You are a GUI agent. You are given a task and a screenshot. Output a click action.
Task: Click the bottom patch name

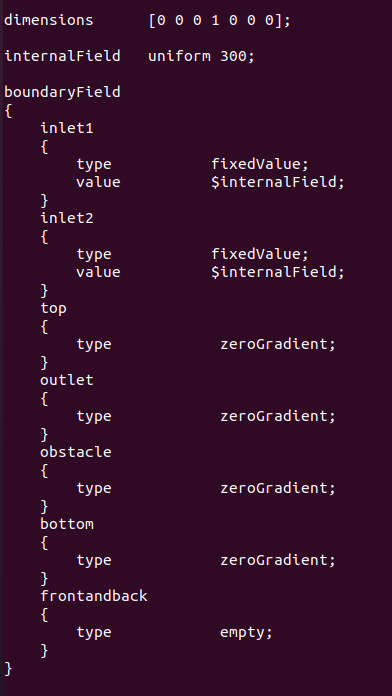67,524
